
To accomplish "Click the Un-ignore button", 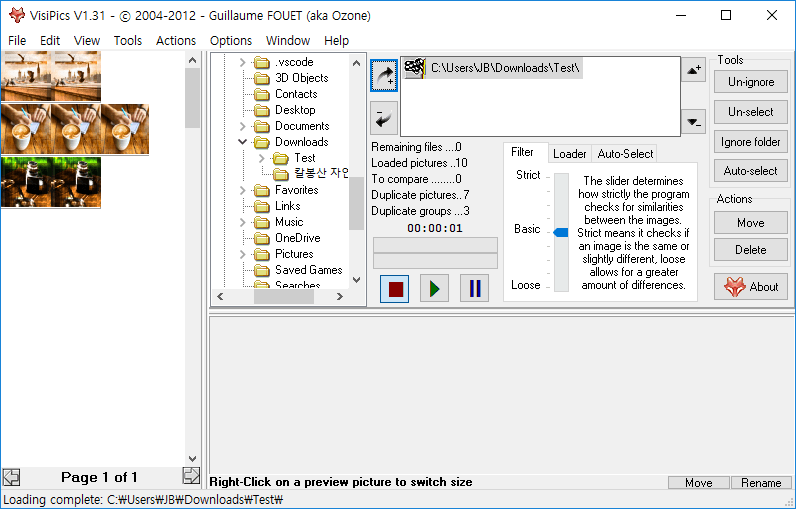I will (751, 82).
